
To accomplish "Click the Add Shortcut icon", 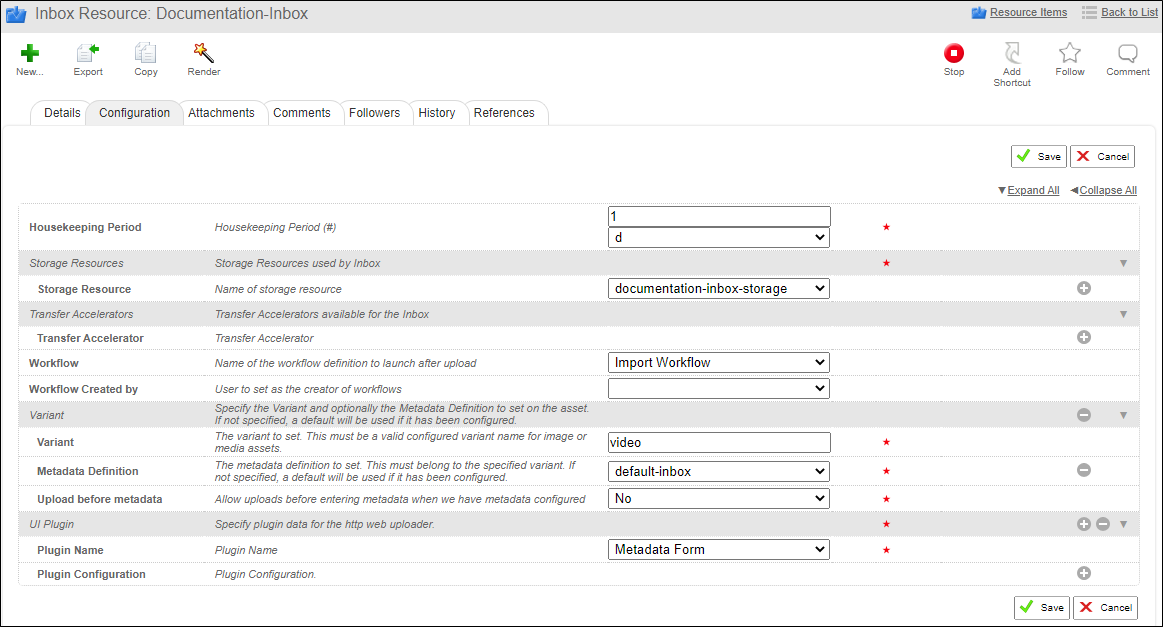I will pos(1011,52).
